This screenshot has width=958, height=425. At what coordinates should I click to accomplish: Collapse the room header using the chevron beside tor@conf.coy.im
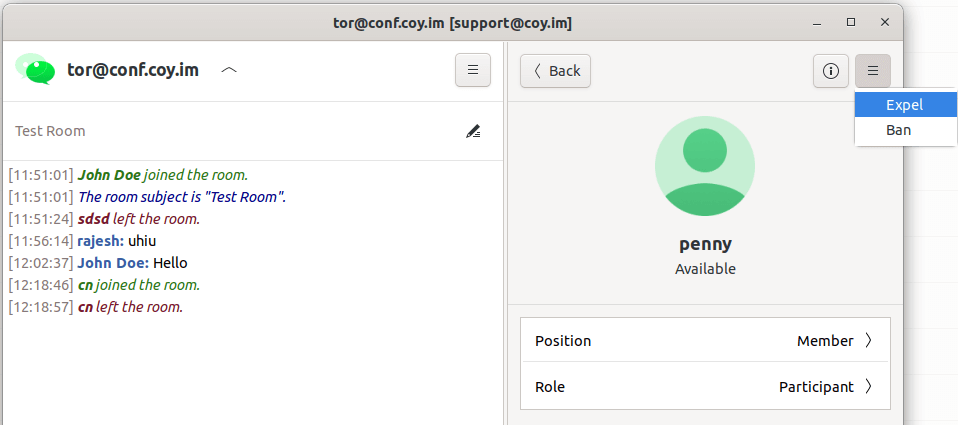pos(229,70)
